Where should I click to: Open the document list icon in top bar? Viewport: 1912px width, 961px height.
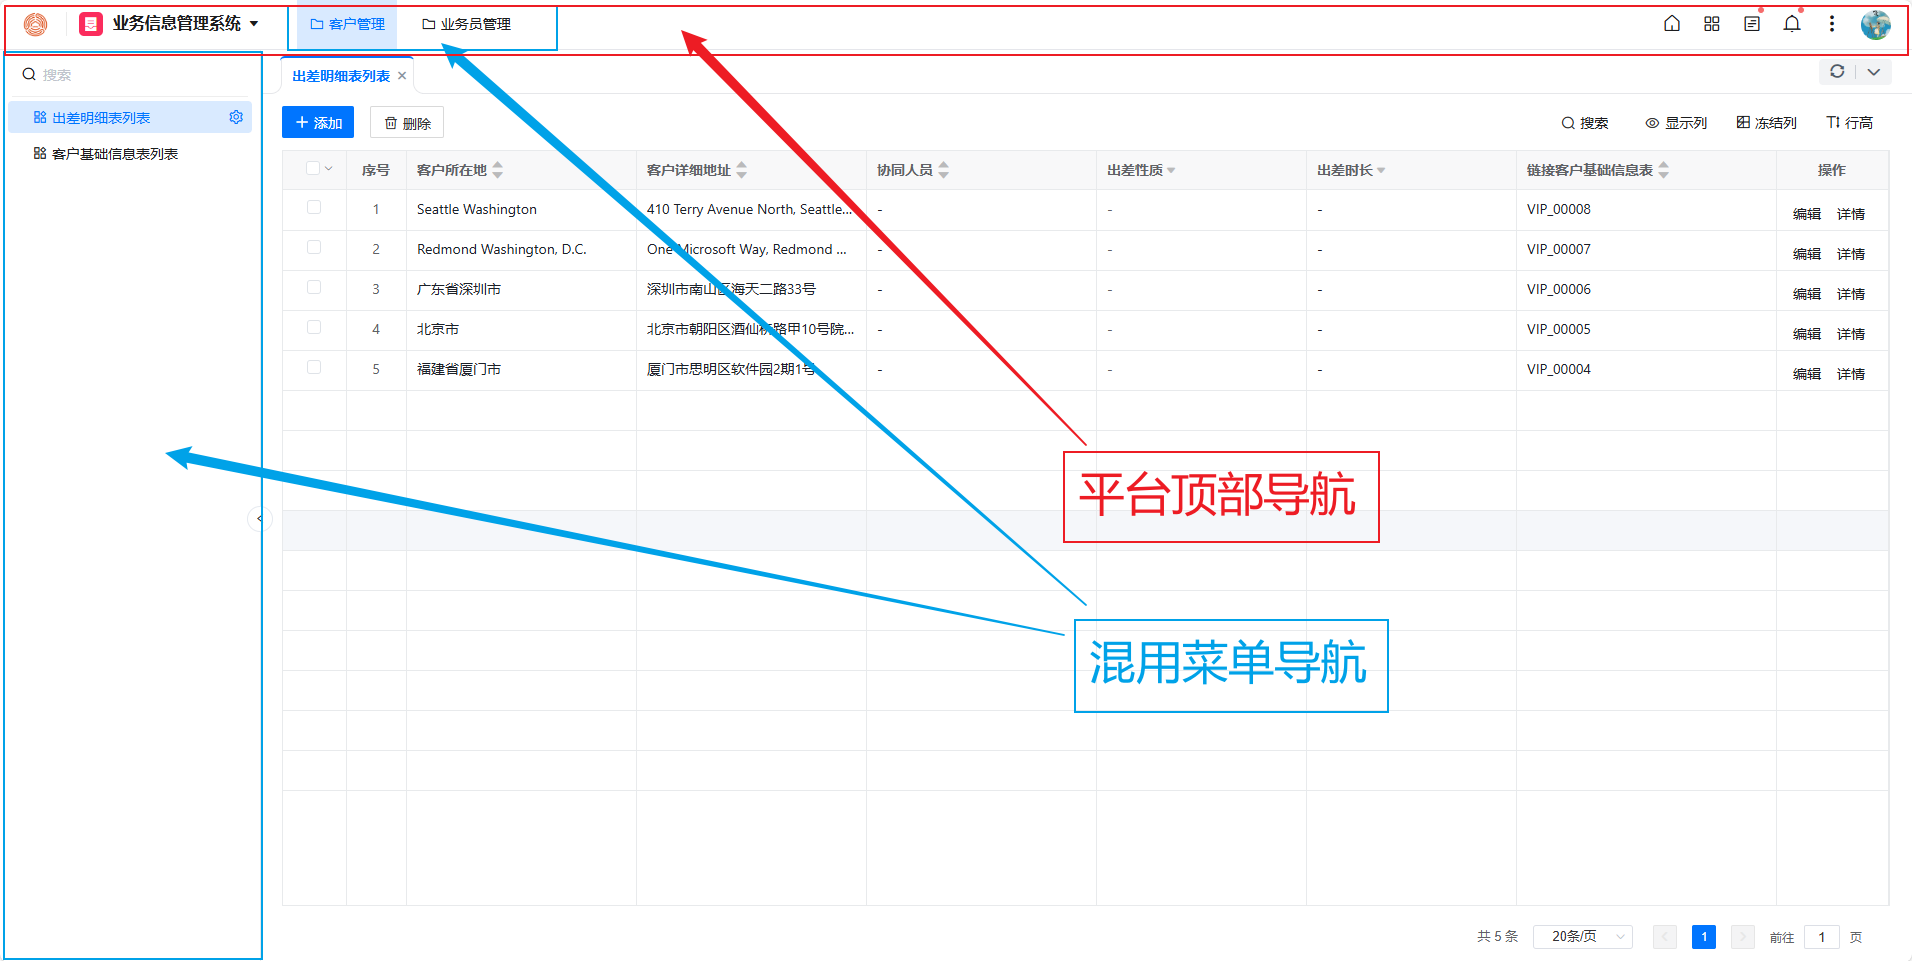pos(1751,24)
